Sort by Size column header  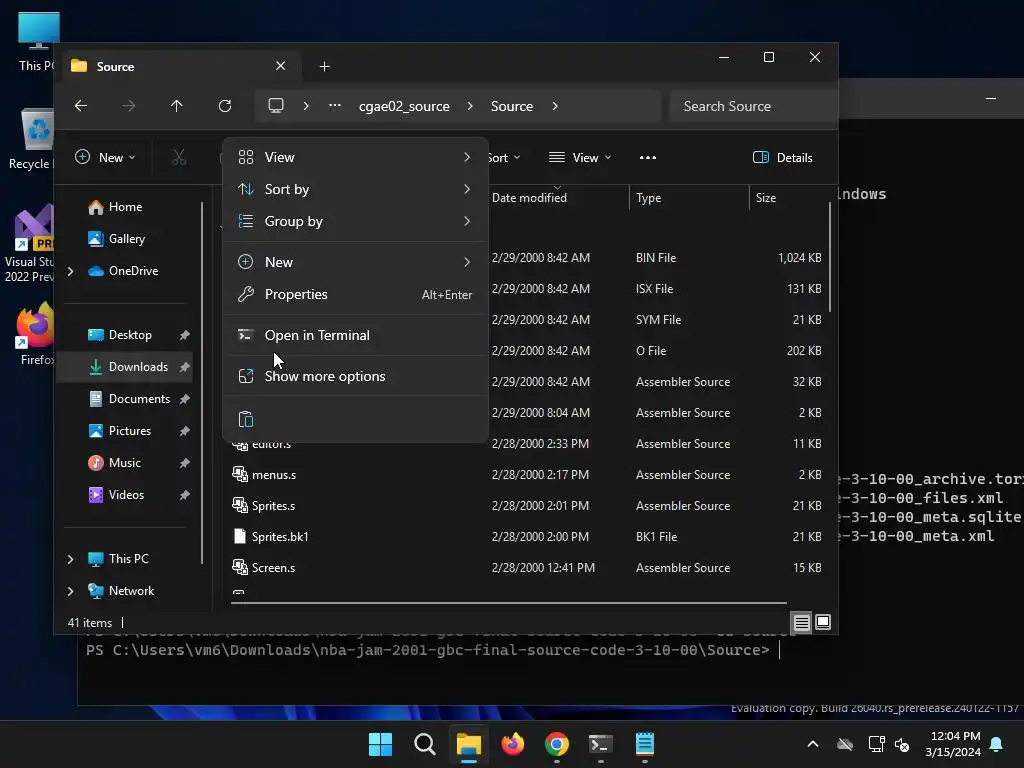tap(788, 198)
